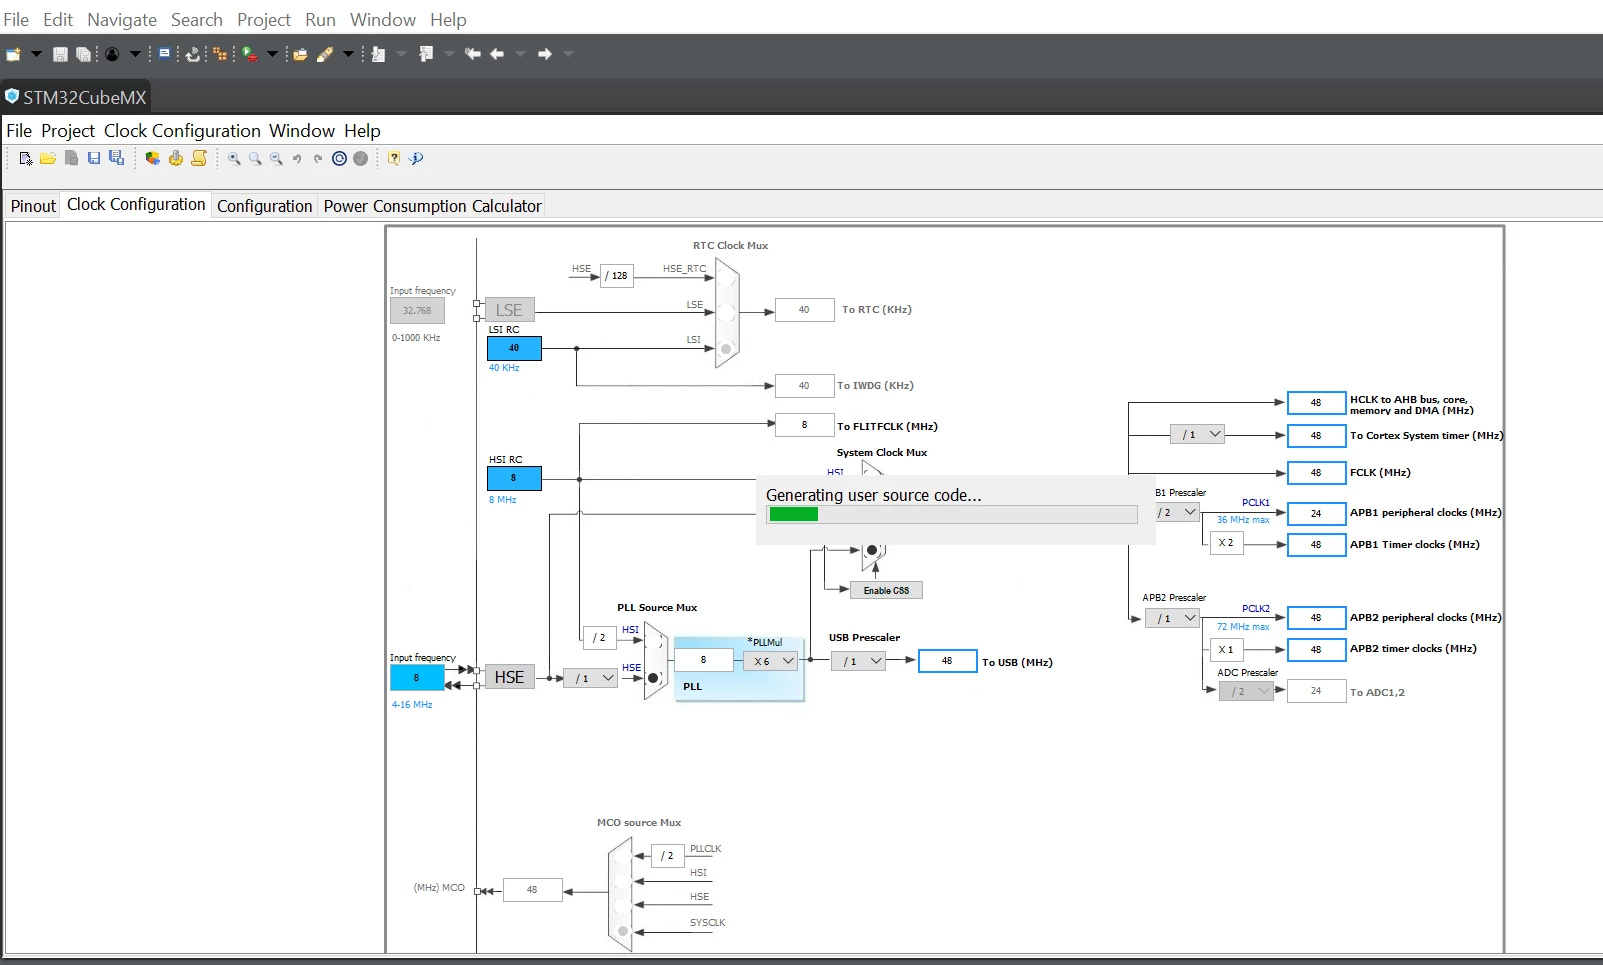Click the single blue-disk Save icon in the CubeMX toolbar
Image resolution: width=1603 pixels, height=965 pixels.
tap(94, 158)
